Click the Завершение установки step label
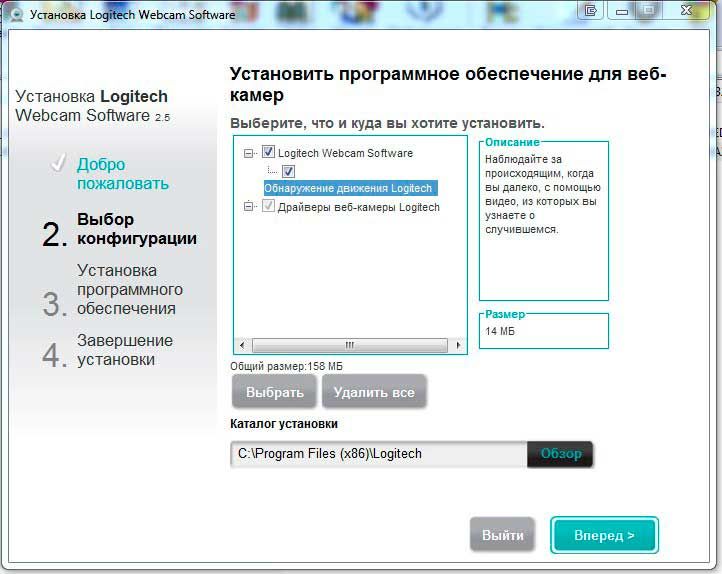This screenshot has width=722, height=574. pos(125,349)
